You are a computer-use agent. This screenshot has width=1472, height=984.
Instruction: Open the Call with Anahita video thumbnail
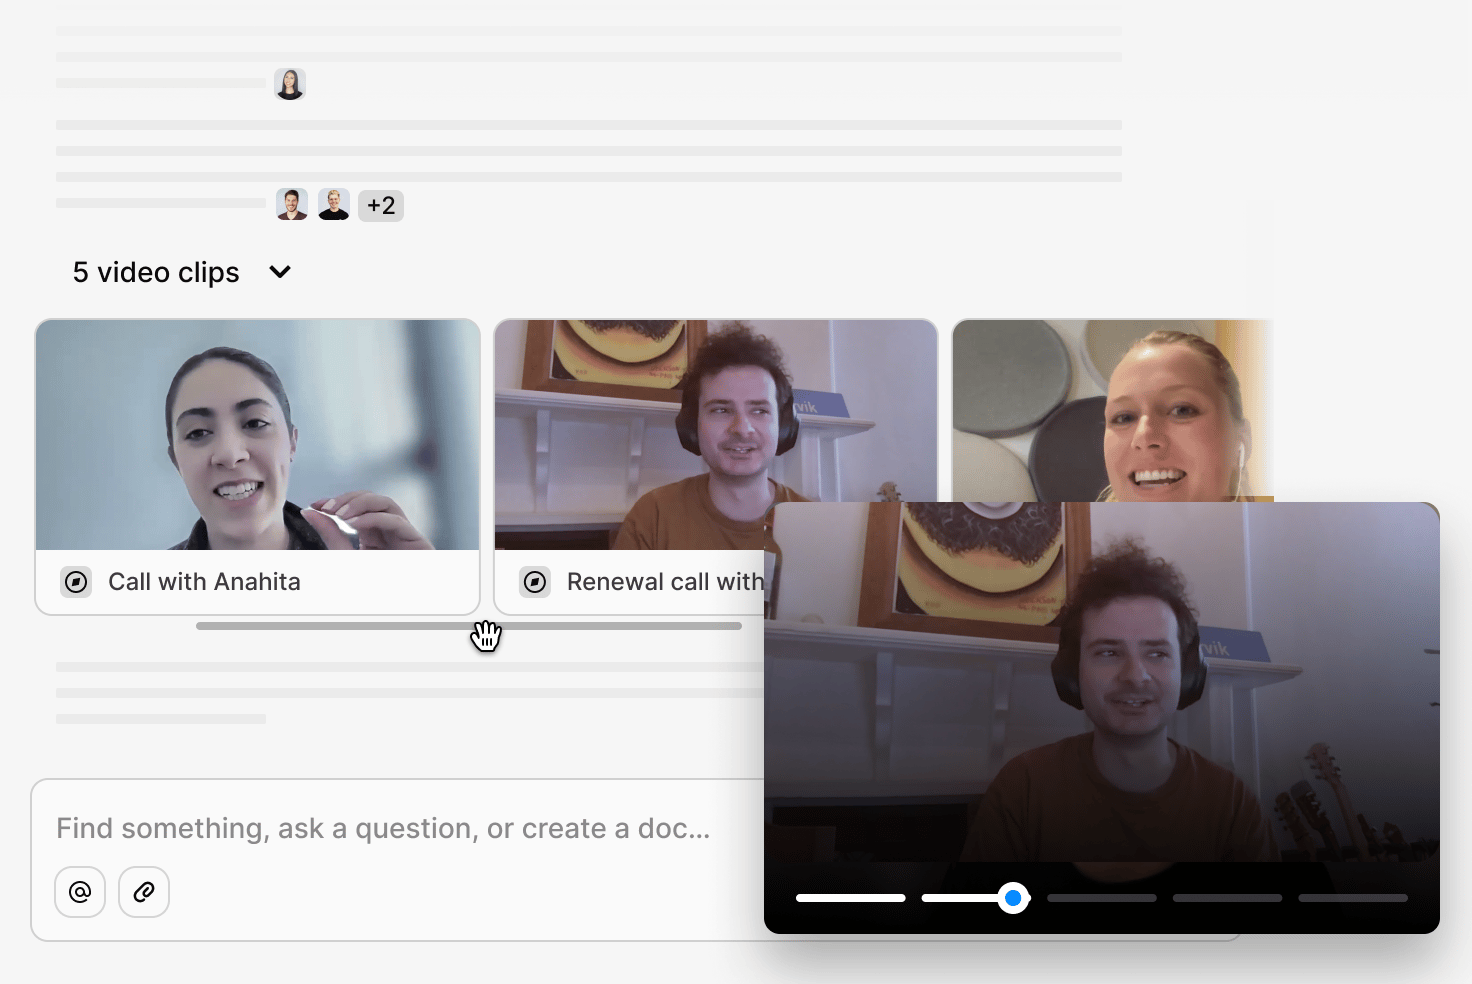(258, 435)
